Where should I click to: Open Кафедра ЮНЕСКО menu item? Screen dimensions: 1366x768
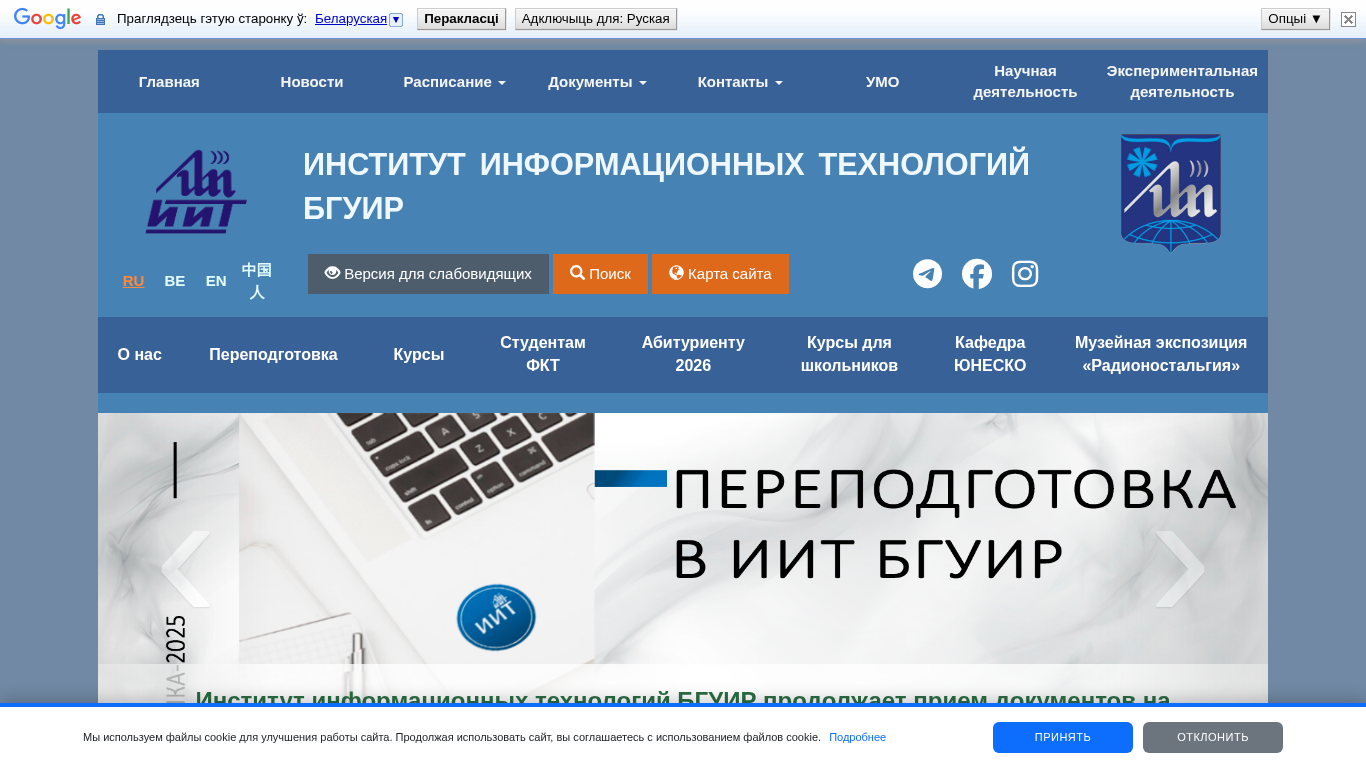990,355
